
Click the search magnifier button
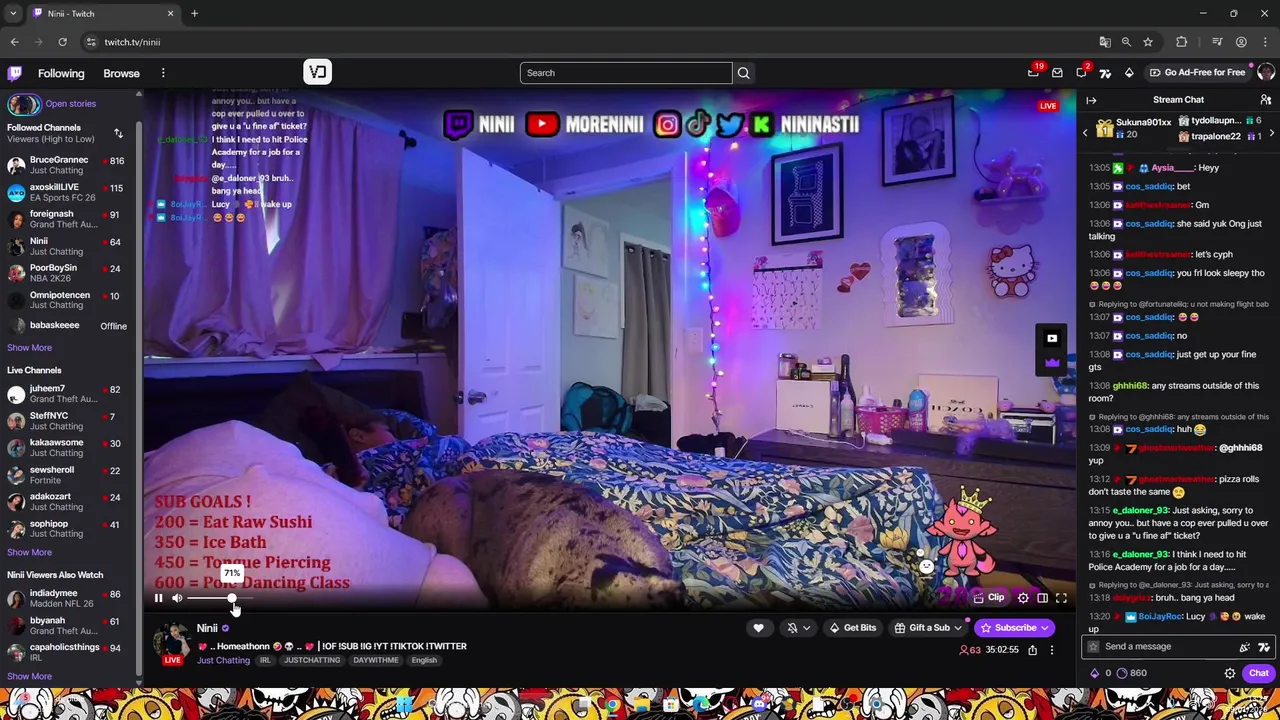743,72
